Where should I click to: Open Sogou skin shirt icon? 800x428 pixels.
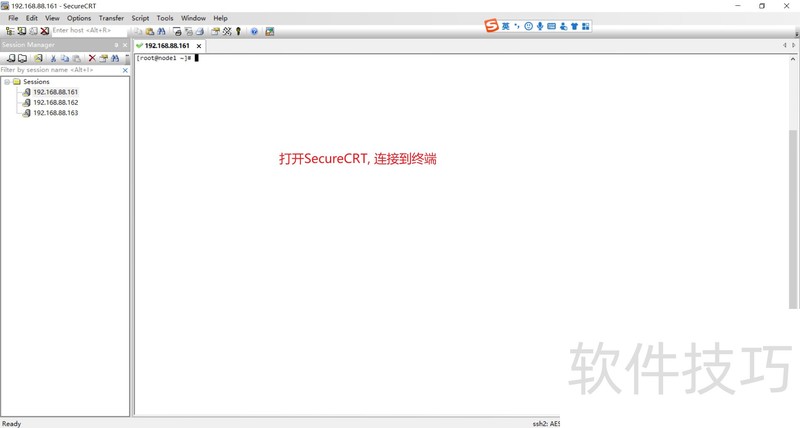pyautogui.click(x=574, y=26)
